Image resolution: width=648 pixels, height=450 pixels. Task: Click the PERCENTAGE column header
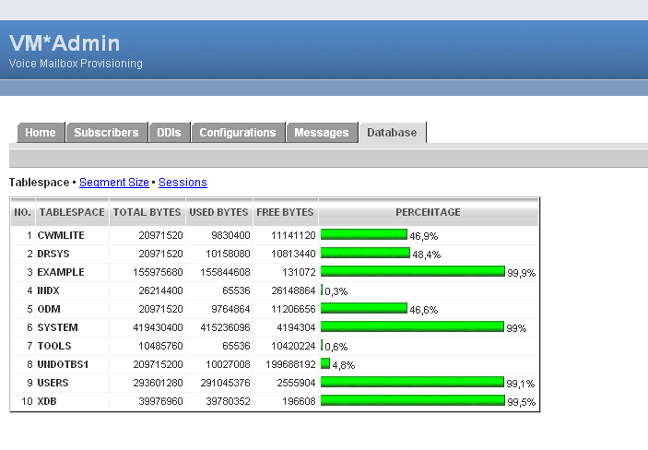click(428, 213)
